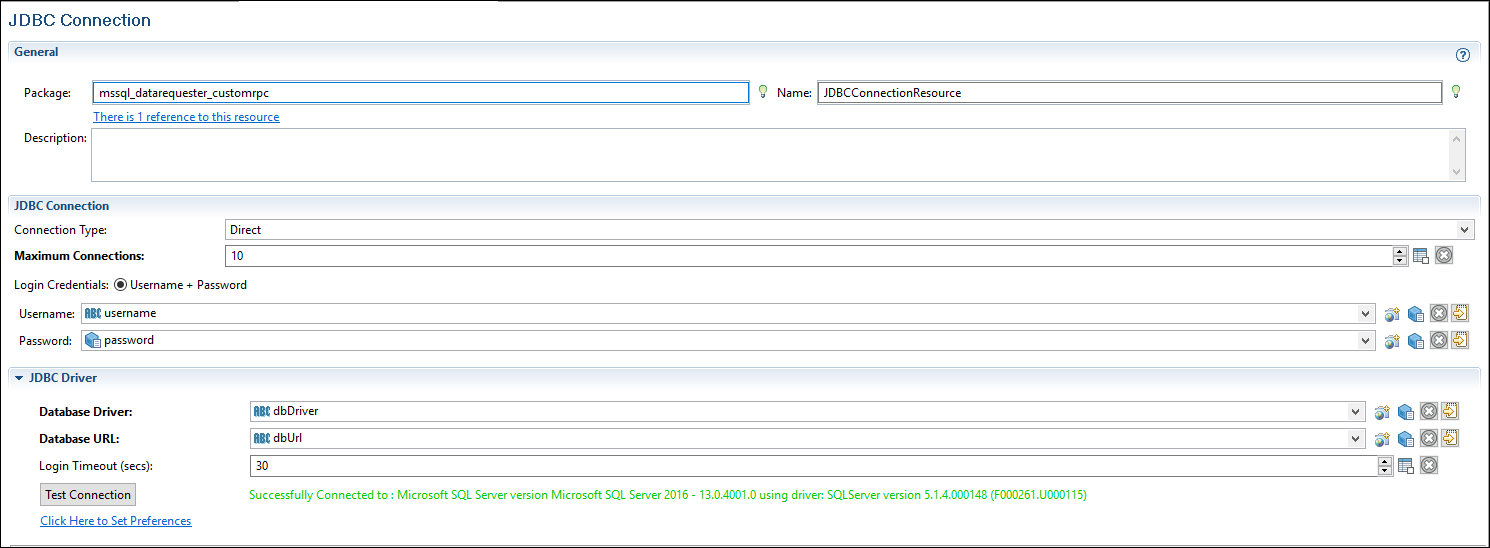Click the yellow arrow note icon in Database URL row
The width and height of the screenshot is (1490, 548).
pyautogui.click(x=1449, y=438)
